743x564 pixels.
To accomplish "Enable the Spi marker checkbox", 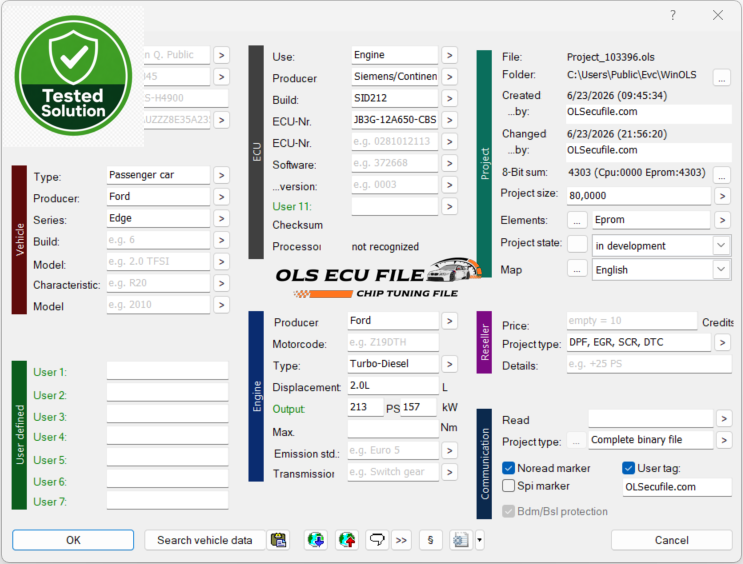I will pyautogui.click(x=508, y=486).
